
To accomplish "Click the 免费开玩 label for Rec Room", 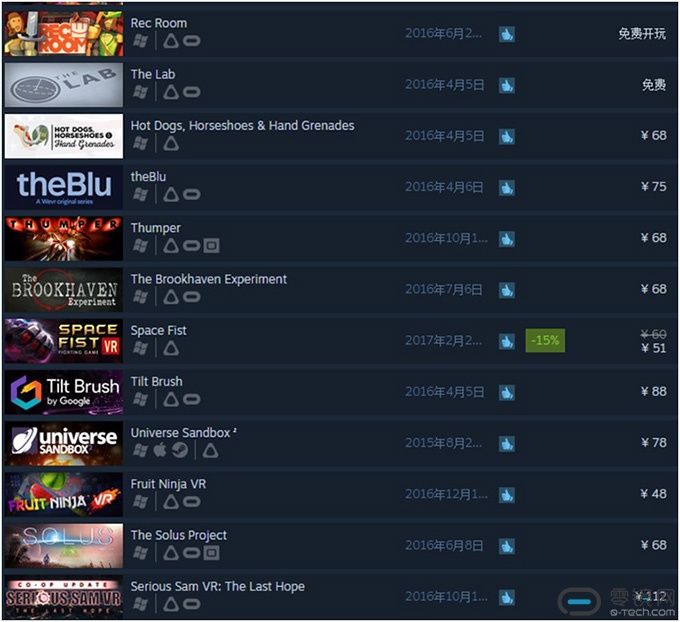I will point(642,34).
